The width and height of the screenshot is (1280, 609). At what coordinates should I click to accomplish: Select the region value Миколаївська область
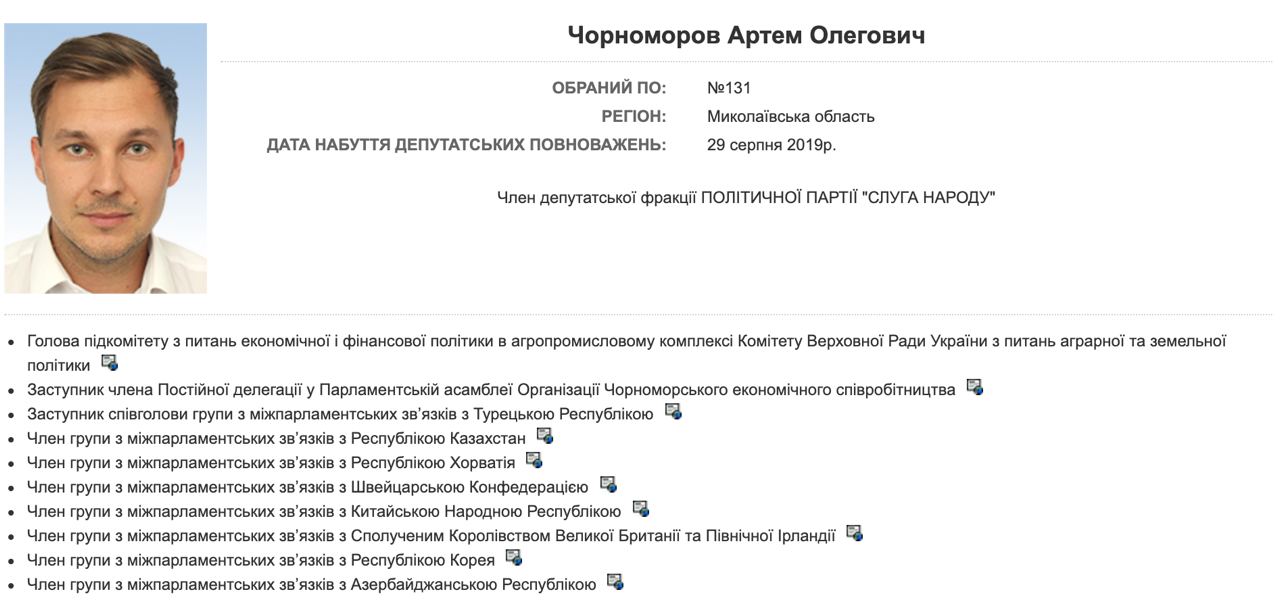(x=790, y=116)
